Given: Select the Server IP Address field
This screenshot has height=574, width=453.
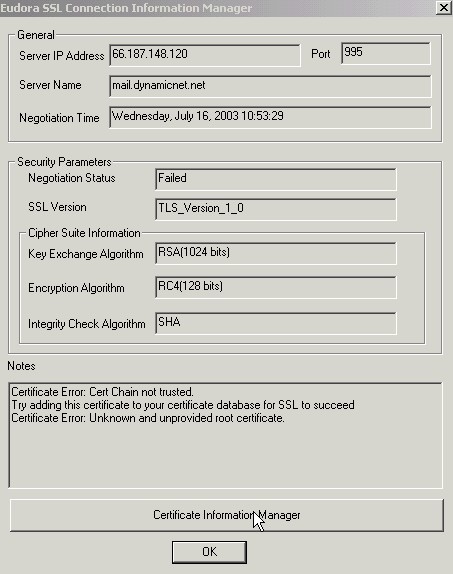Looking at the screenshot, I should tap(205, 55).
